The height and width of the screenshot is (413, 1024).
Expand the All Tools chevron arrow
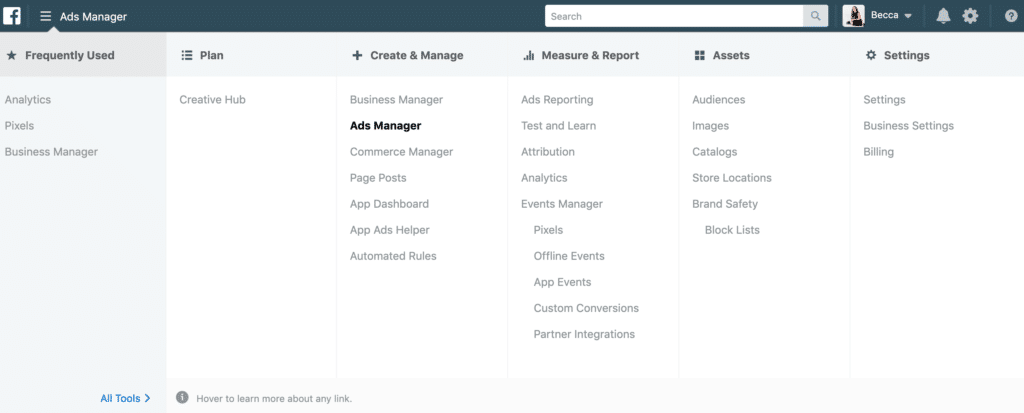pyautogui.click(x=148, y=398)
